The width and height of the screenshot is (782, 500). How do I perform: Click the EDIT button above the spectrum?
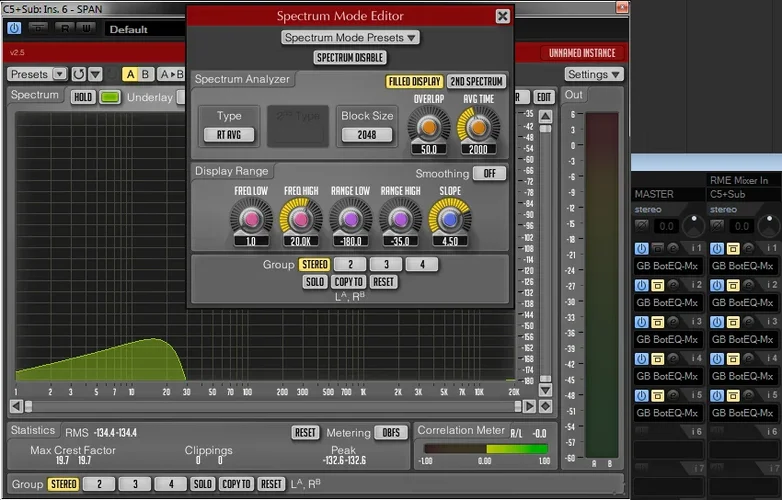(544, 97)
